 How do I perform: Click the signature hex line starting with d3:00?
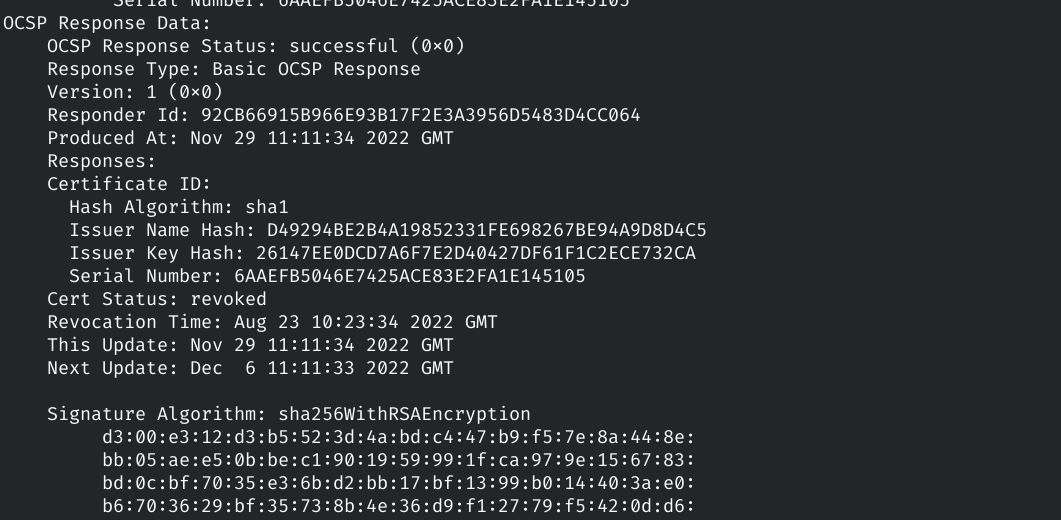tap(398, 437)
